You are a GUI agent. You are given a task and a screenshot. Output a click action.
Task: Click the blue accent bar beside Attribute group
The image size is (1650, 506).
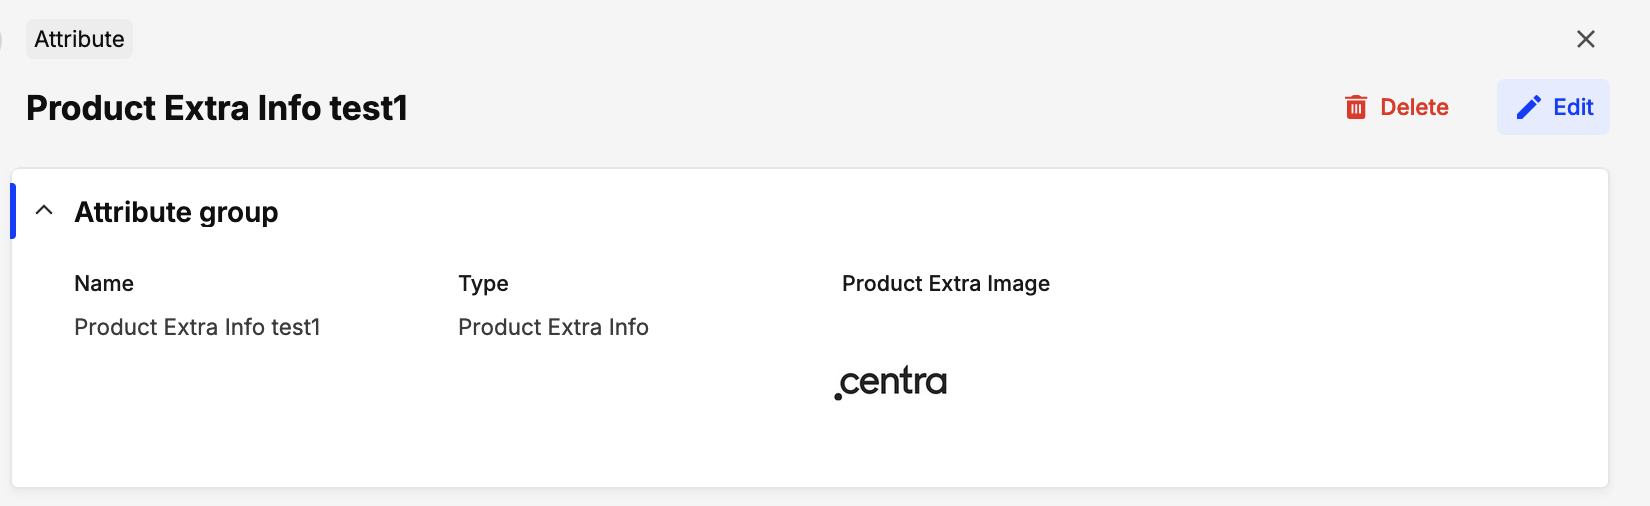(13, 211)
